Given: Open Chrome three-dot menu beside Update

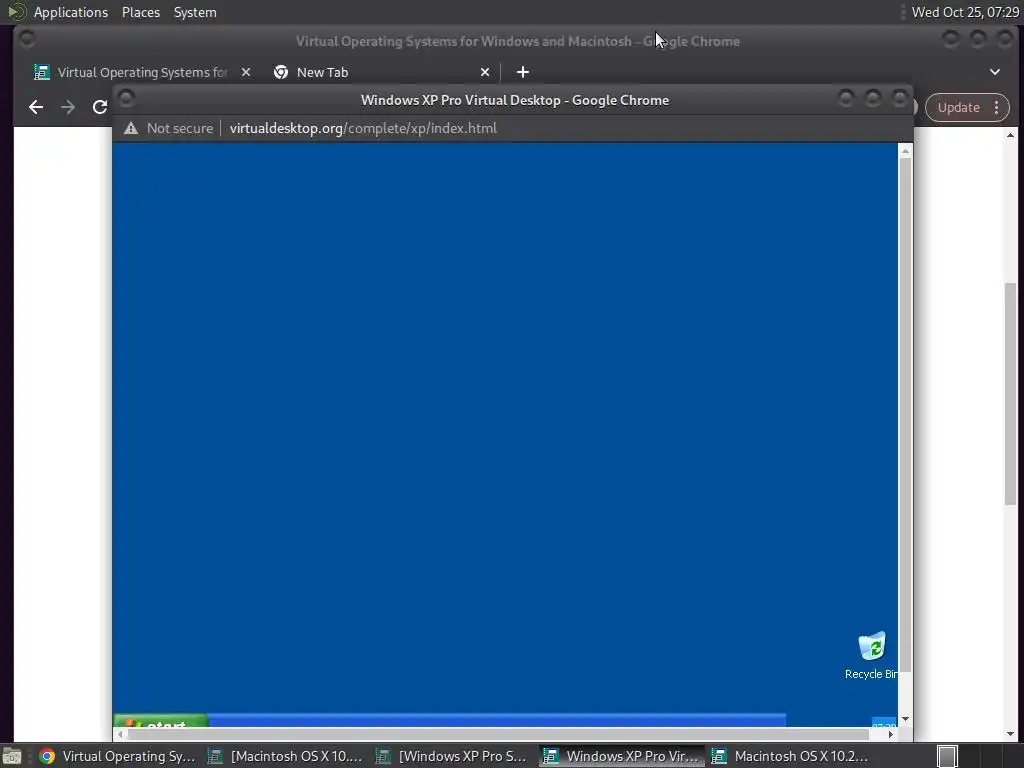Looking at the screenshot, I should pyautogui.click(x=997, y=107).
